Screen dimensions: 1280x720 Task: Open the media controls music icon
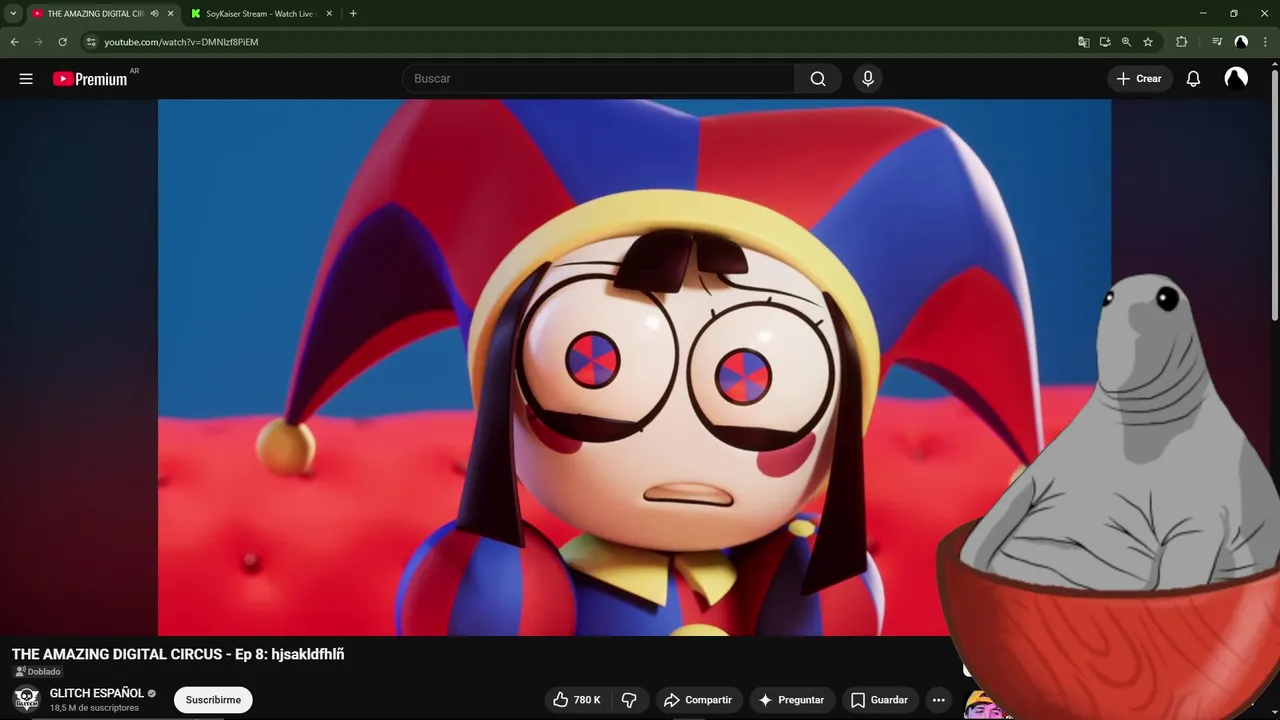(1216, 42)
